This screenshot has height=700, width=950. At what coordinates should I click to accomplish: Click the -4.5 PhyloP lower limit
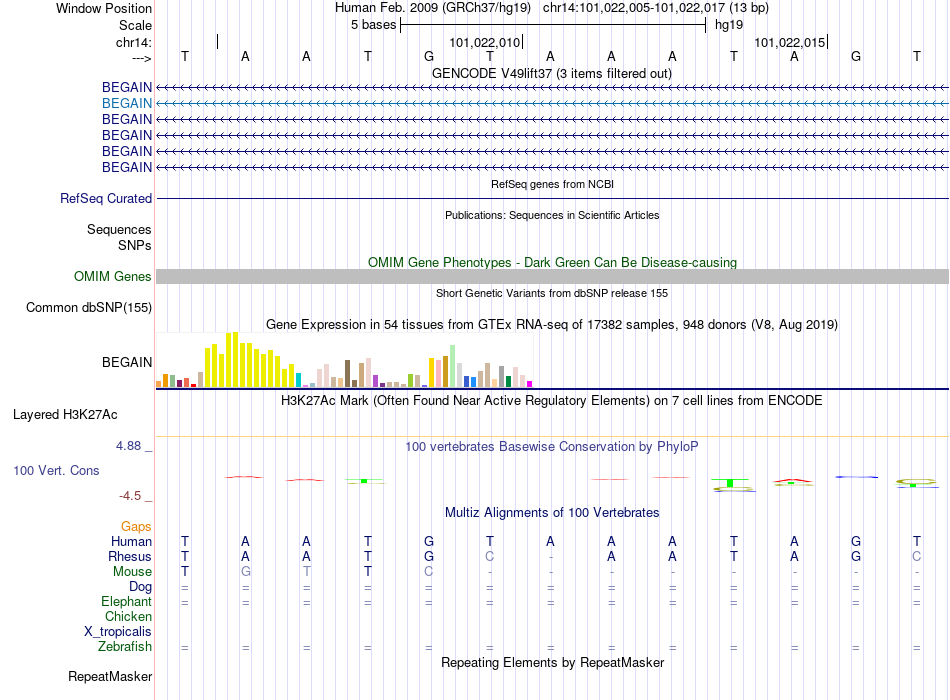click(x=130, y=496)
